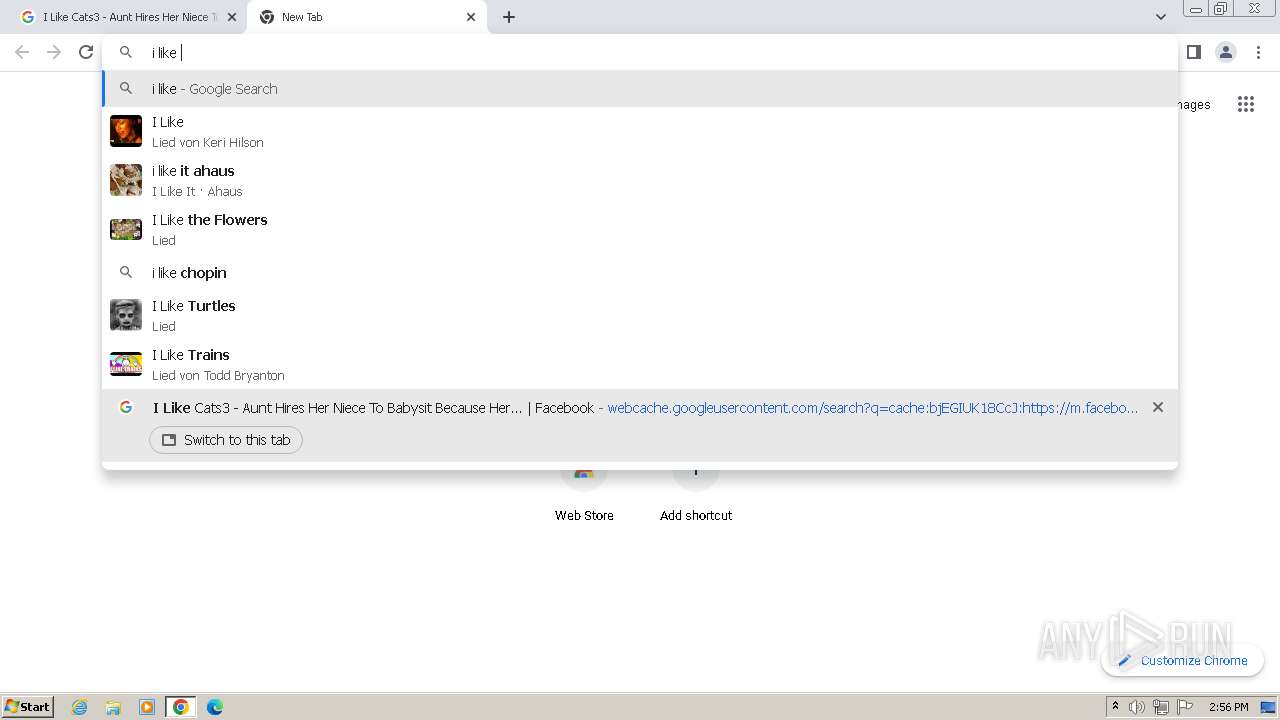Reload the page with the refresh icon
Image resolution: width=1280 pixels, height=720 pixels.
point(86,52)
